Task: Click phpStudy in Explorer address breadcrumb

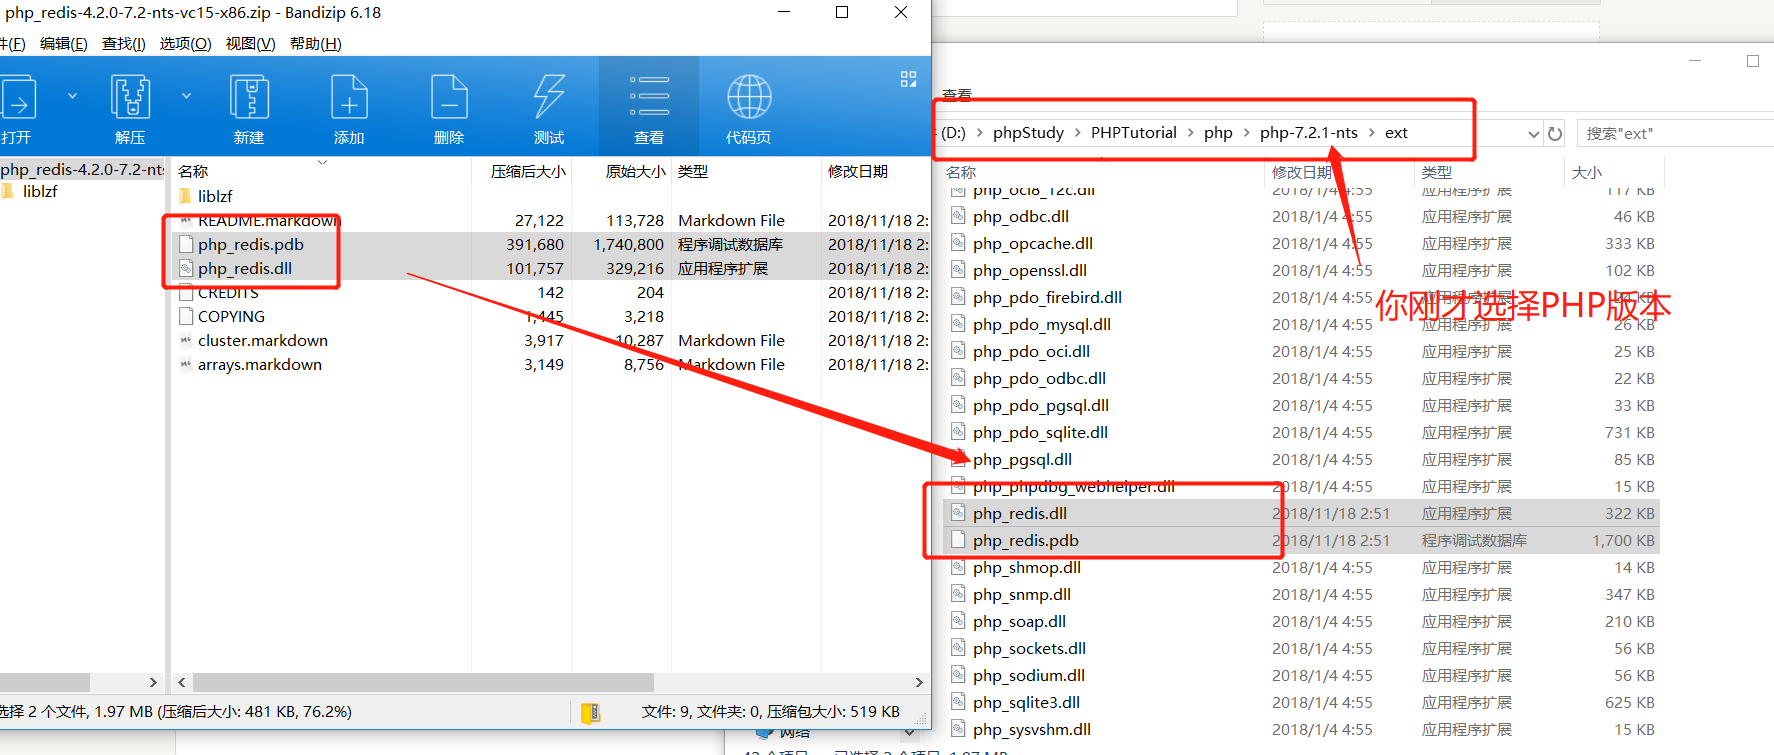Action: pos(1028,133)
